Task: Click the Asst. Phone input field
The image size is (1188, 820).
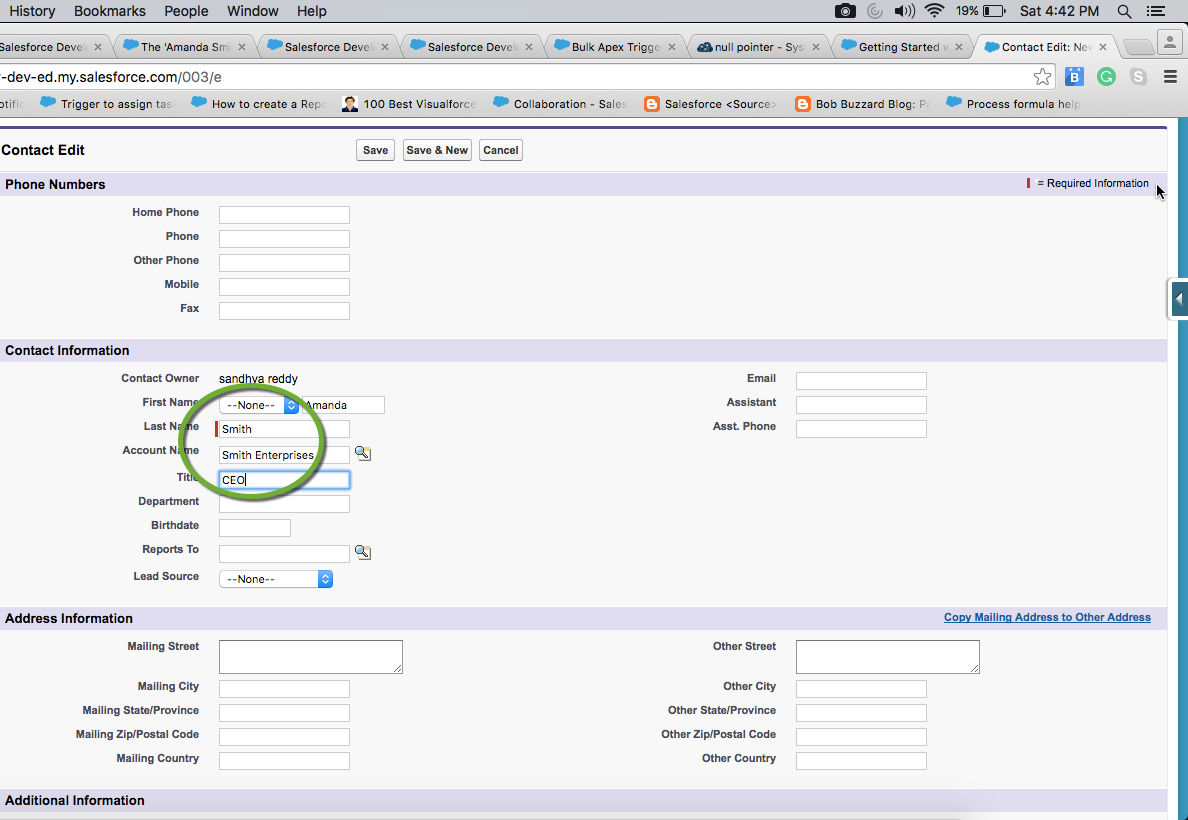Action: [861, 429]
